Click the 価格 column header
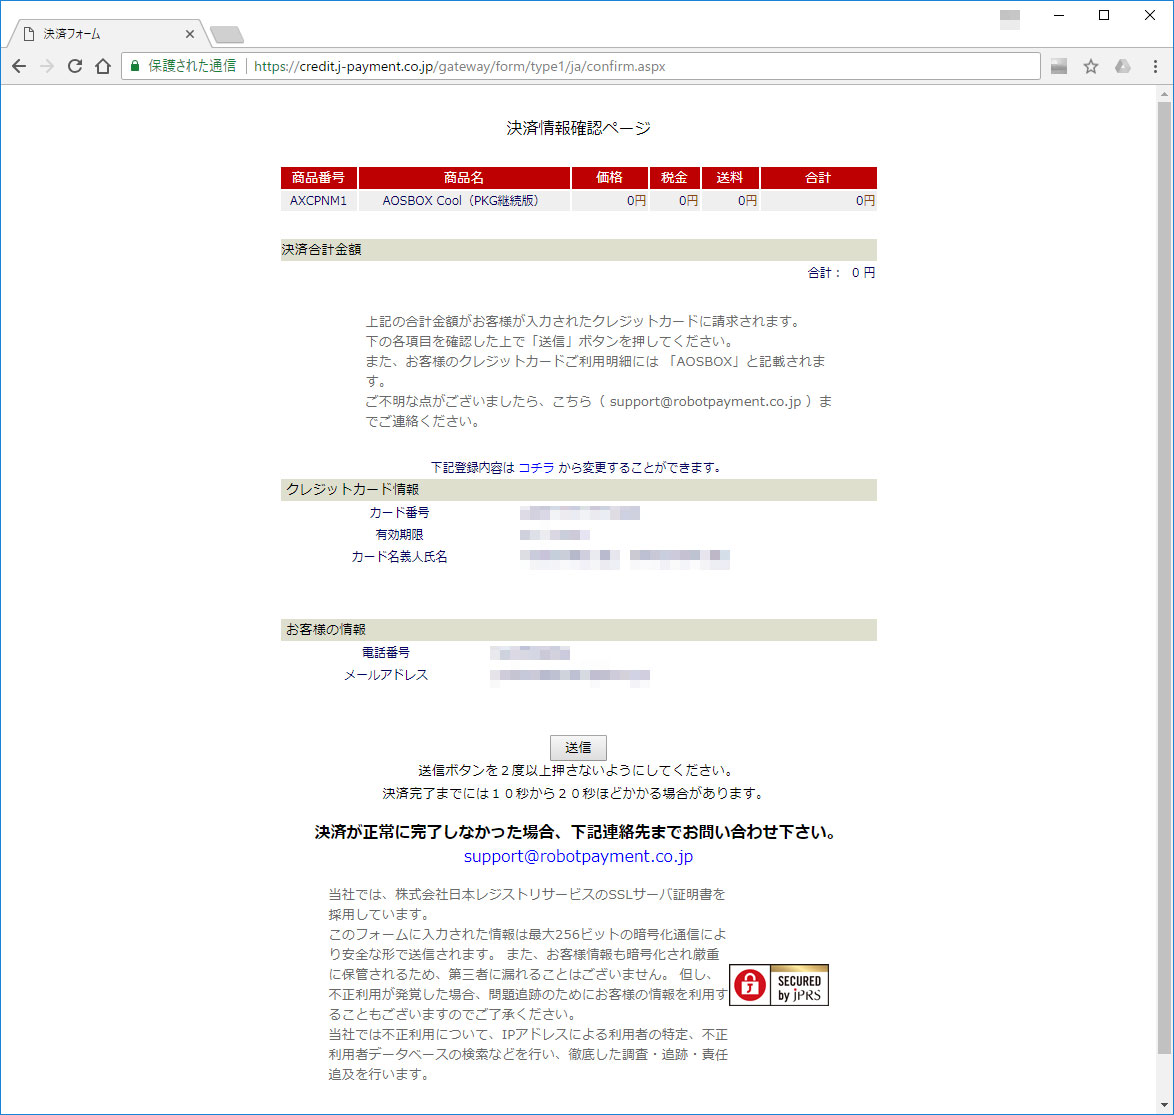This screenshot has width=1174, height=1115. click(x=609, y=177)
